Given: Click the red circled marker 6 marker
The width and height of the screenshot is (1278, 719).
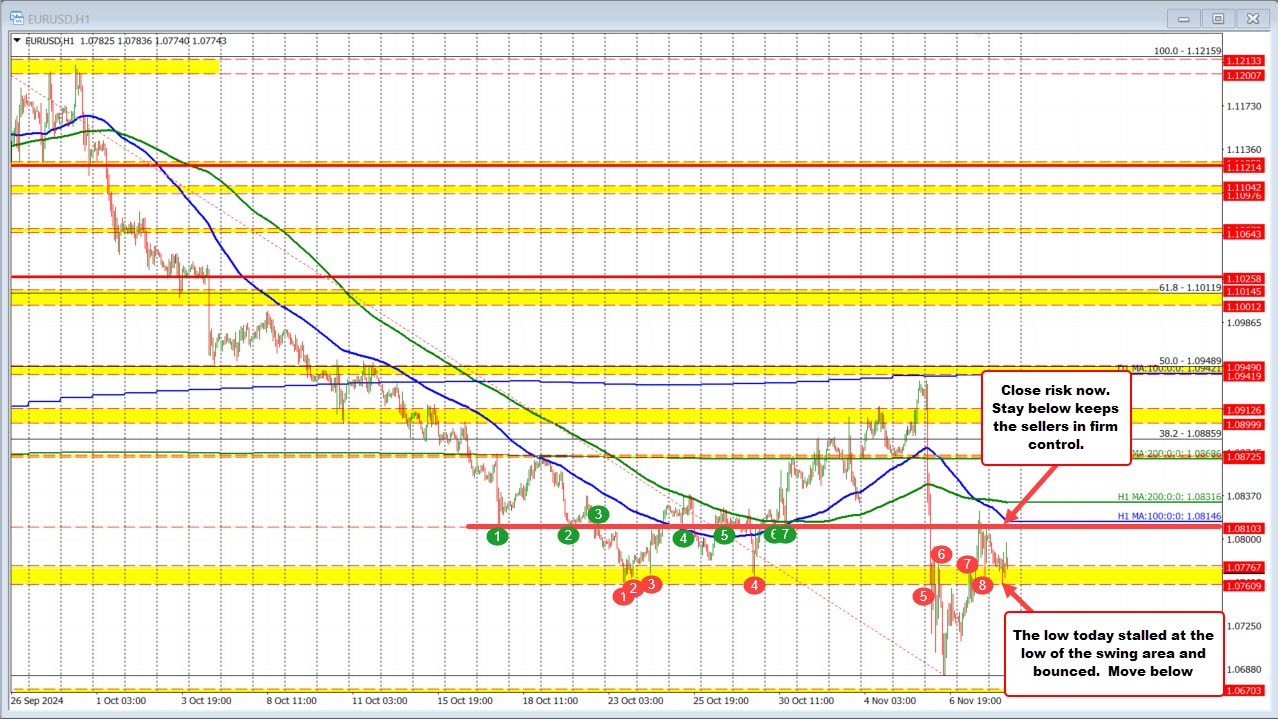Looking at the screenshot, I should pos(940,552).
